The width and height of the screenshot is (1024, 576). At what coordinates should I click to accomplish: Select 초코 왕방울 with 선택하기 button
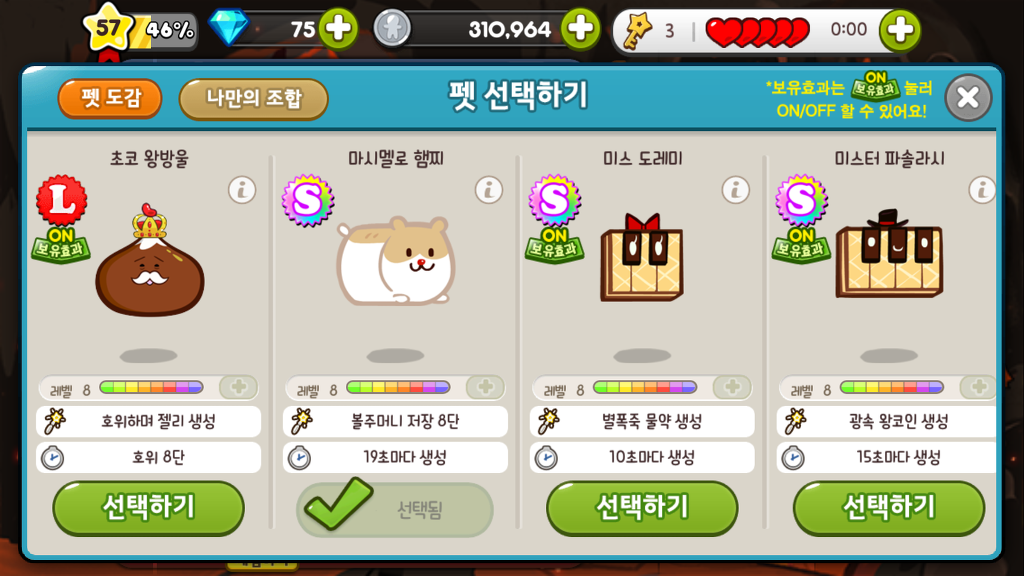(x=149, y=508)
